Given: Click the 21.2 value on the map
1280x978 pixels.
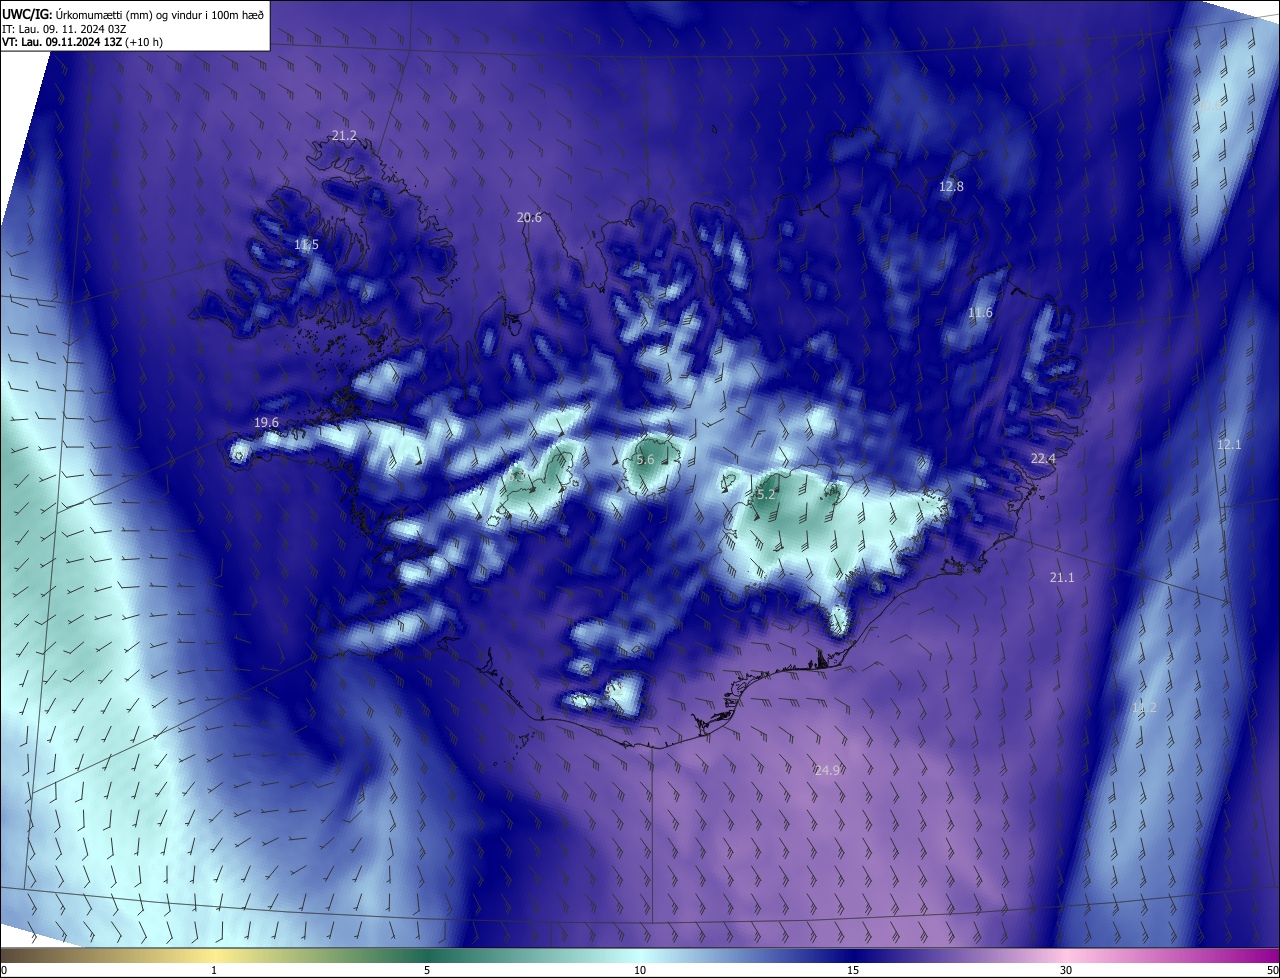Looking at the screenshot, I should tap(344, 135).
